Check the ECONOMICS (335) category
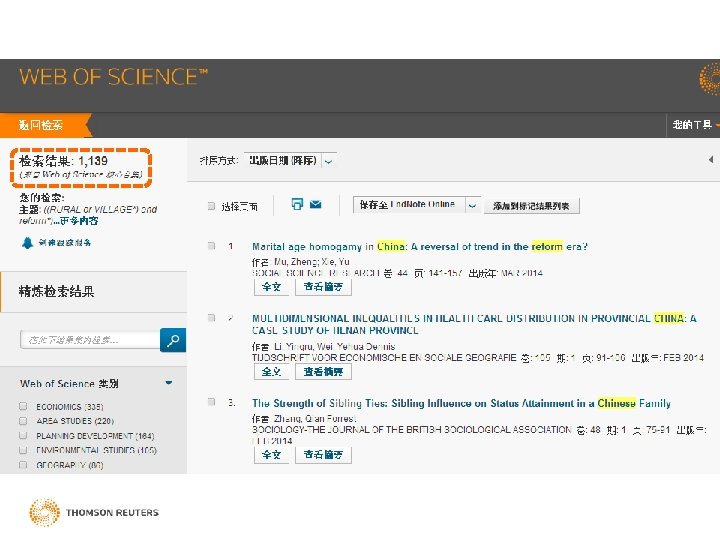Screen dimensions: 720x540 23,406
